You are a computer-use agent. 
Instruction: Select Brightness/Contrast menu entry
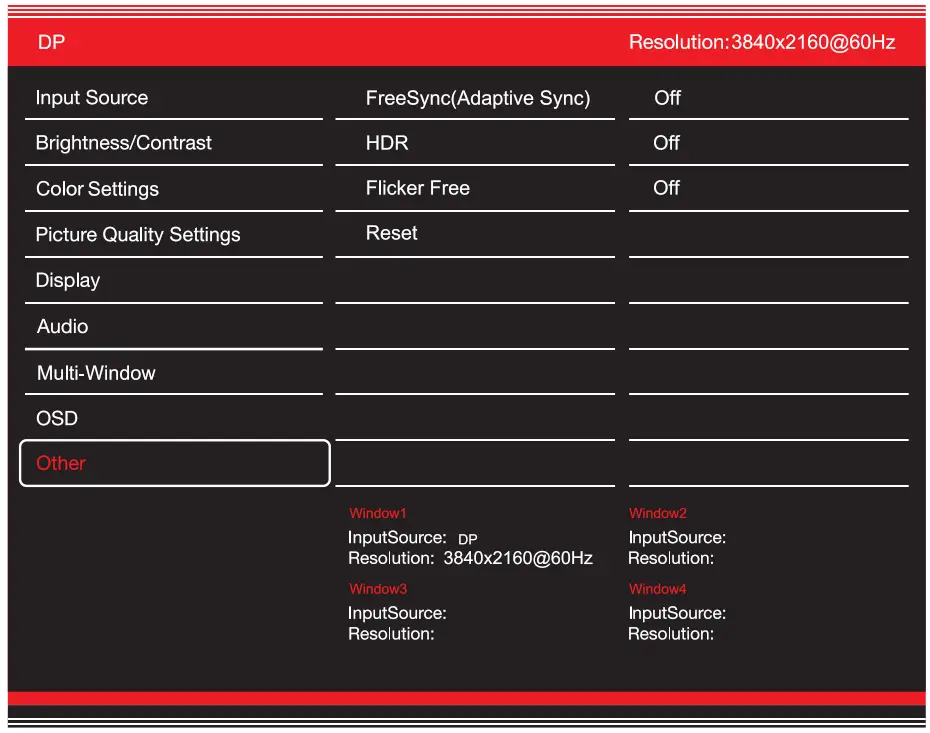tap(174, 143)
